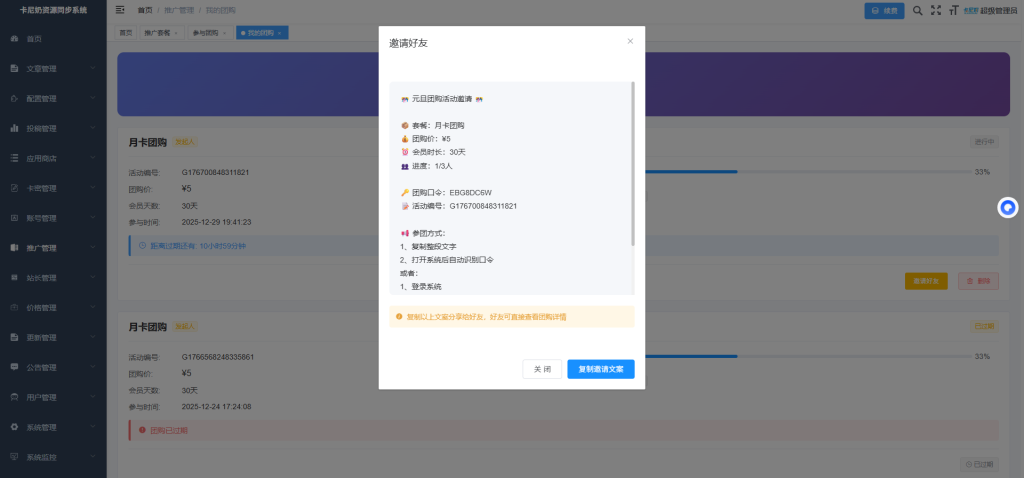Expand the 账号管理 menu chevron
Screen dimensions: 1024x478
click(x=93, y=218)
